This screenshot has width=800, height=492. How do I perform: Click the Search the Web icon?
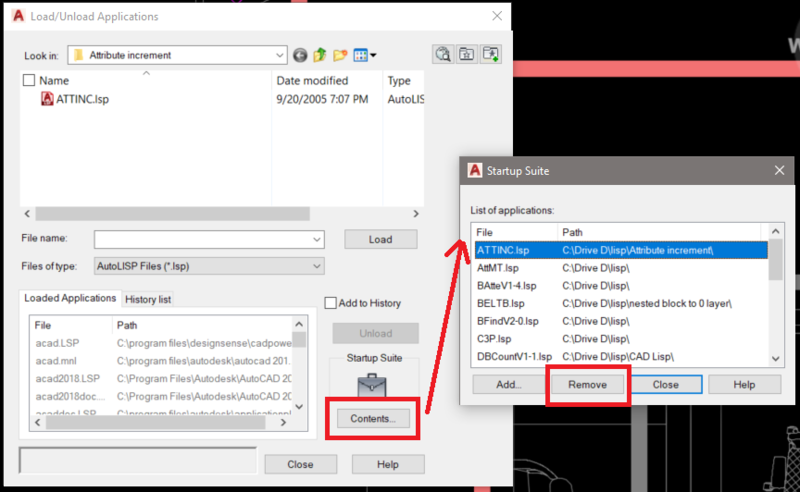click(x=443, y=54)
